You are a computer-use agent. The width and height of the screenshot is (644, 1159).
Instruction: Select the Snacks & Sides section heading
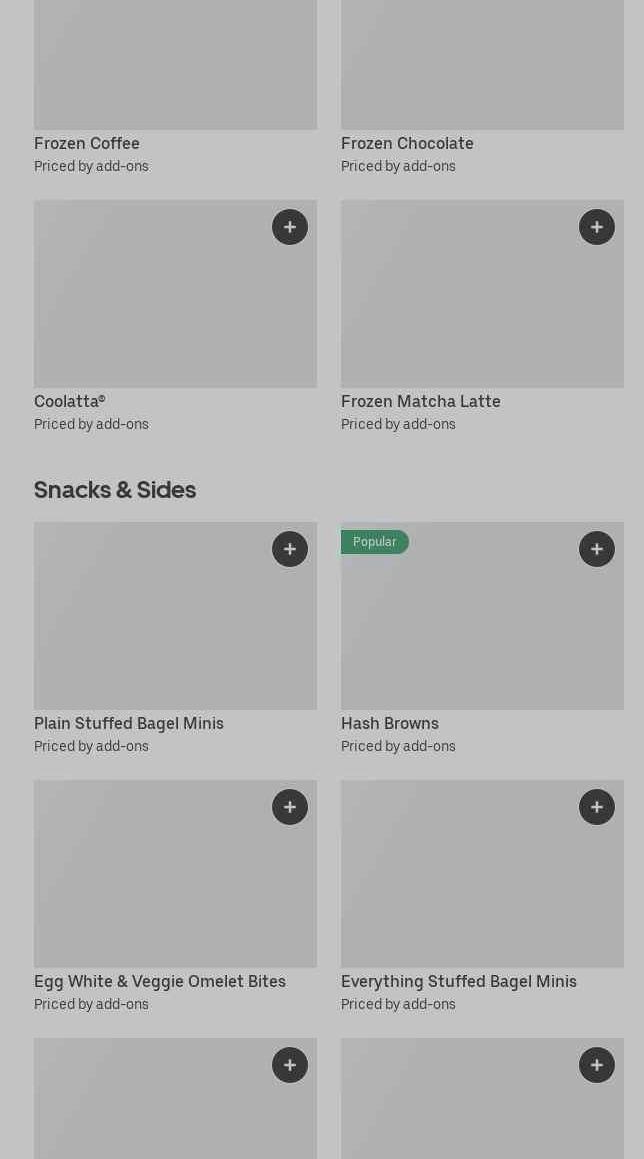point(115,490)
